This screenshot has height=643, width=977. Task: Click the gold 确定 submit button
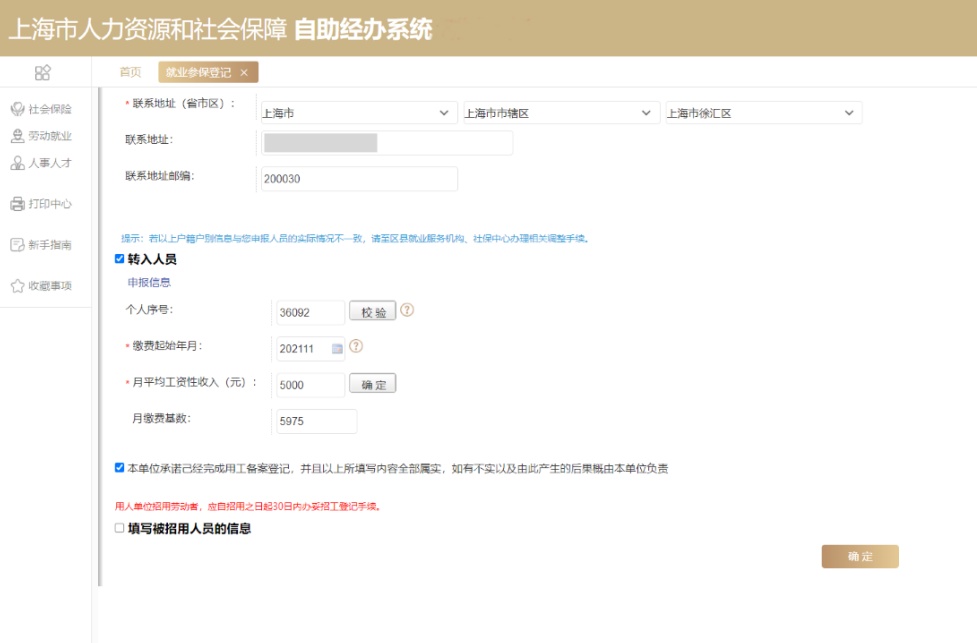click(x=860, y=557)
